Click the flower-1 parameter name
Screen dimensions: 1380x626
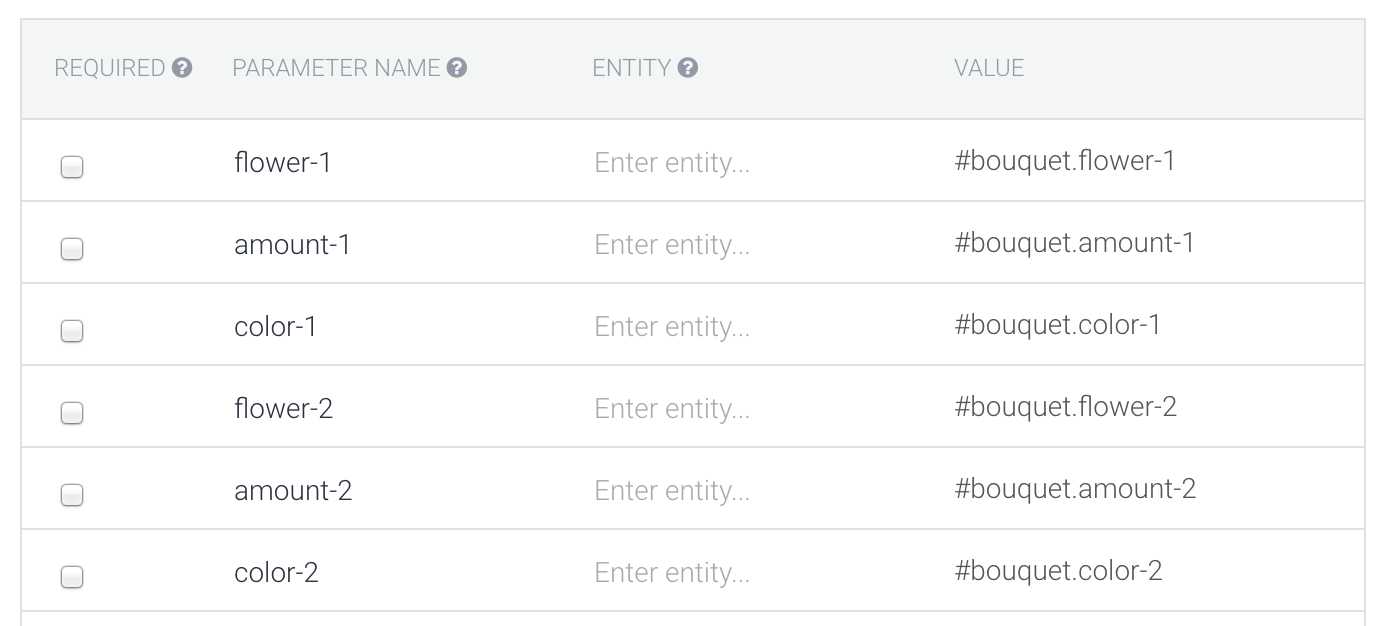tap(282, 161)
